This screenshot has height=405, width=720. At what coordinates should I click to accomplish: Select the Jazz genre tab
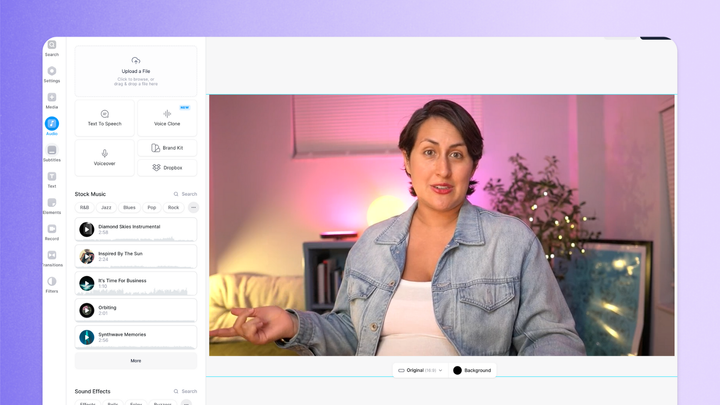(x=106, y=207)
